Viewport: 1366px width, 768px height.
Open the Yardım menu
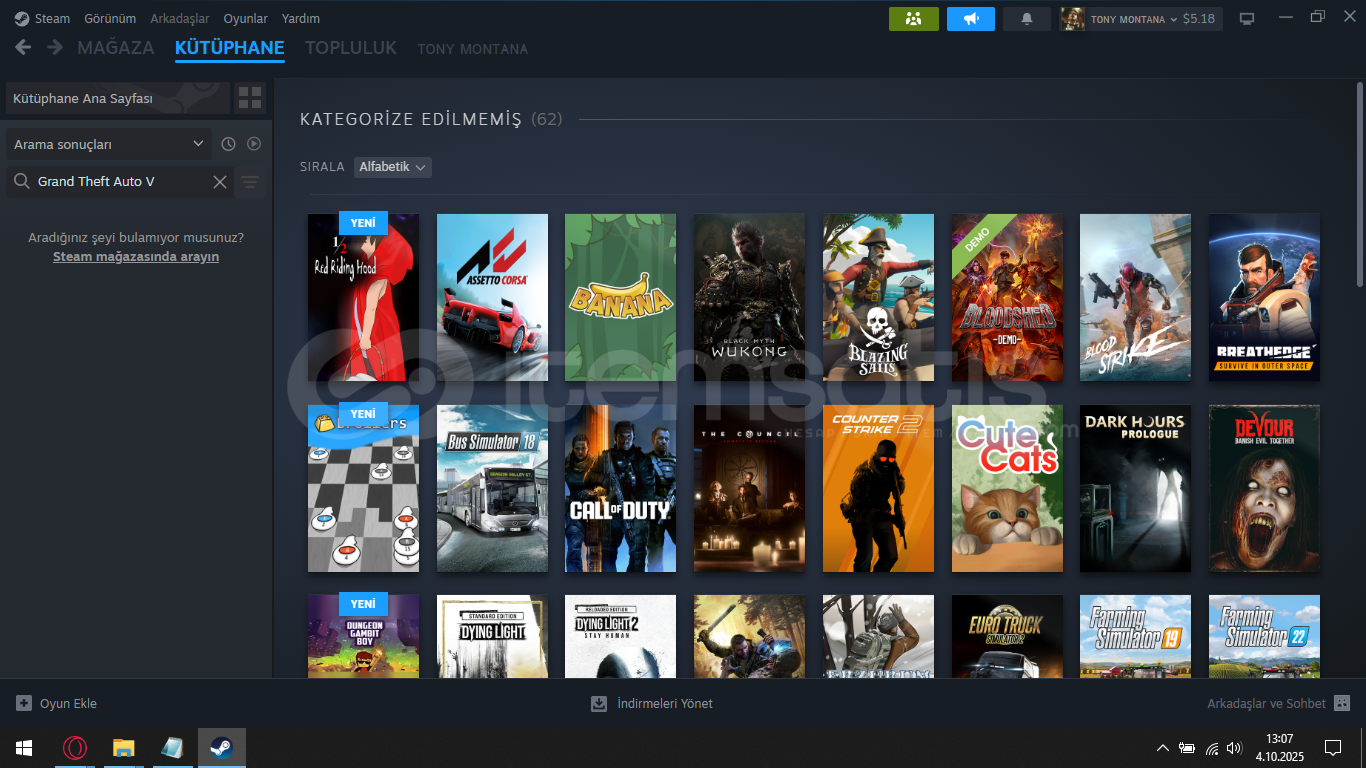pyautogui.click(x=301, y=19)
